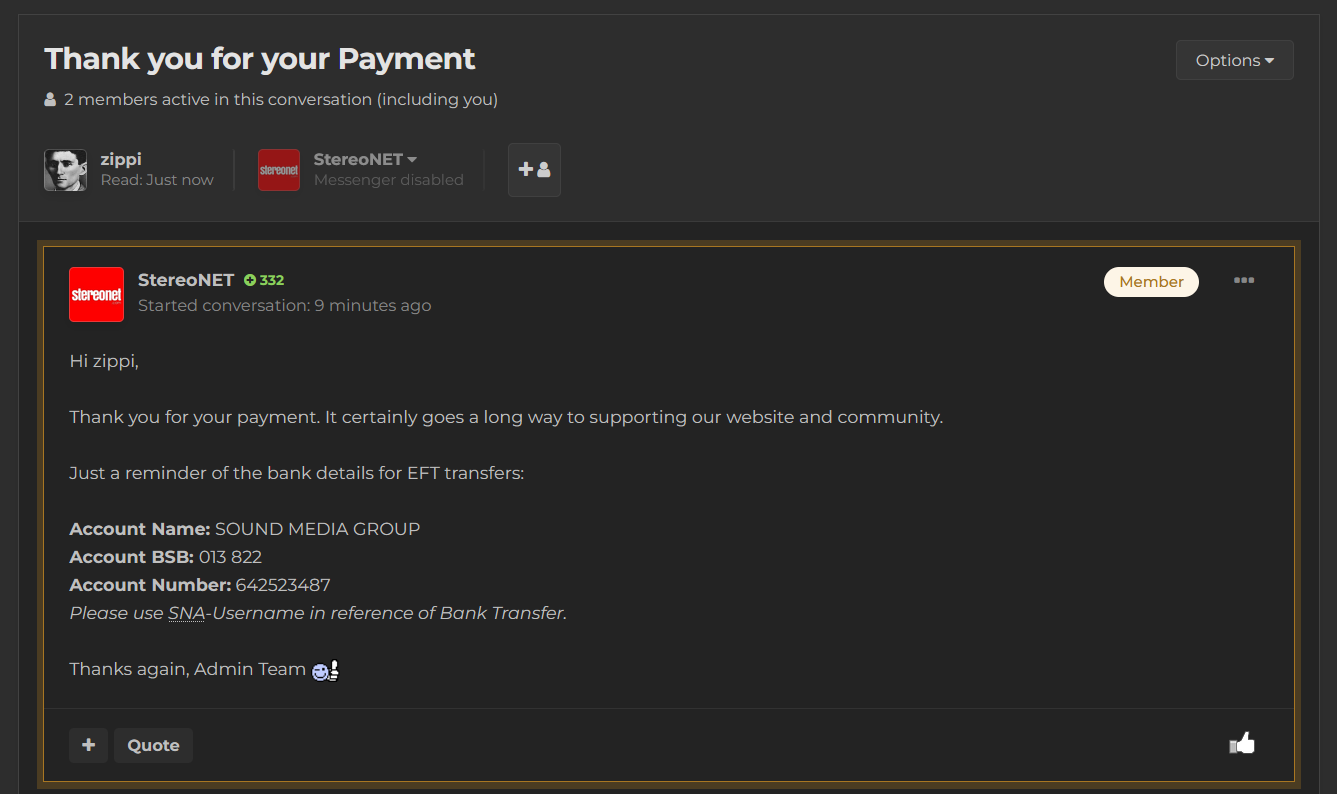Screen dimensions: 1337x794
Task: Click zippi's avatar in participants list
Action: pyautogui.click(x=65, y=170)
